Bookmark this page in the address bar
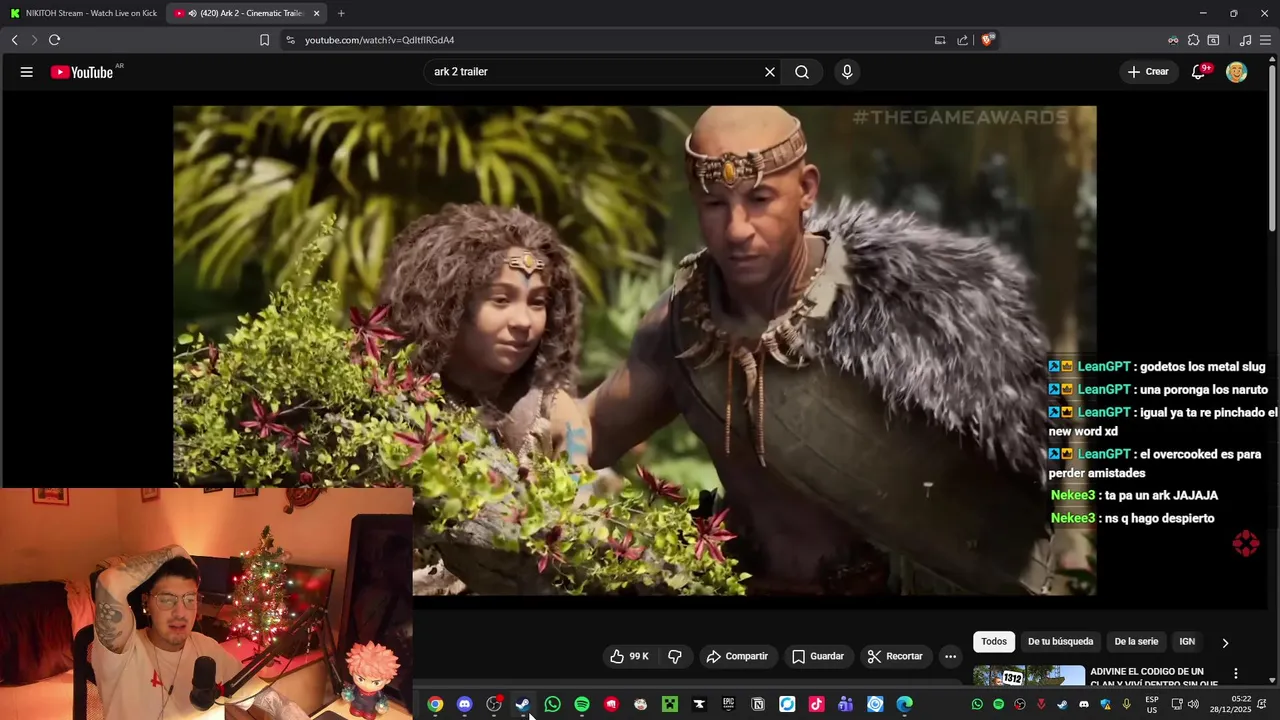 pos(264,40)
